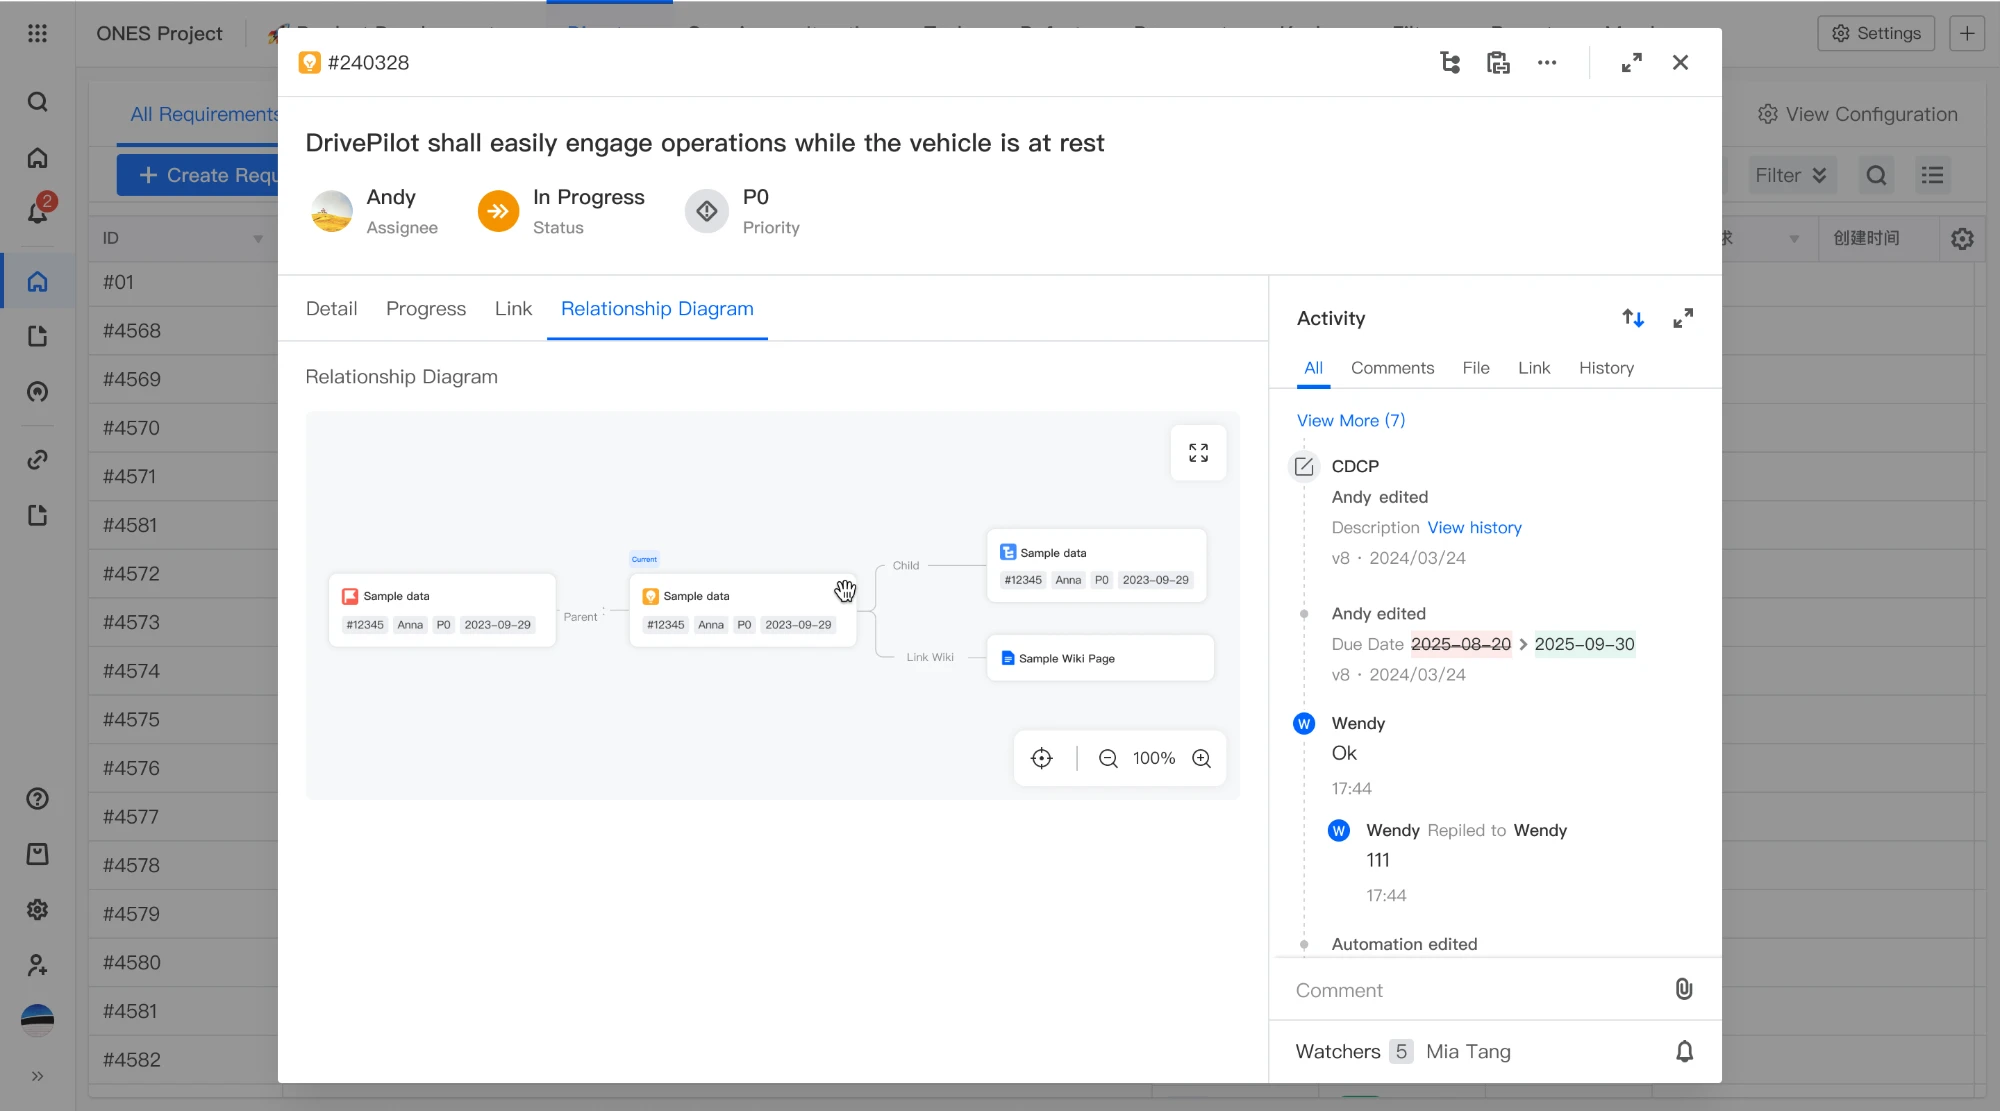Open the Watchers count 5 badge

(1401, 1052)
